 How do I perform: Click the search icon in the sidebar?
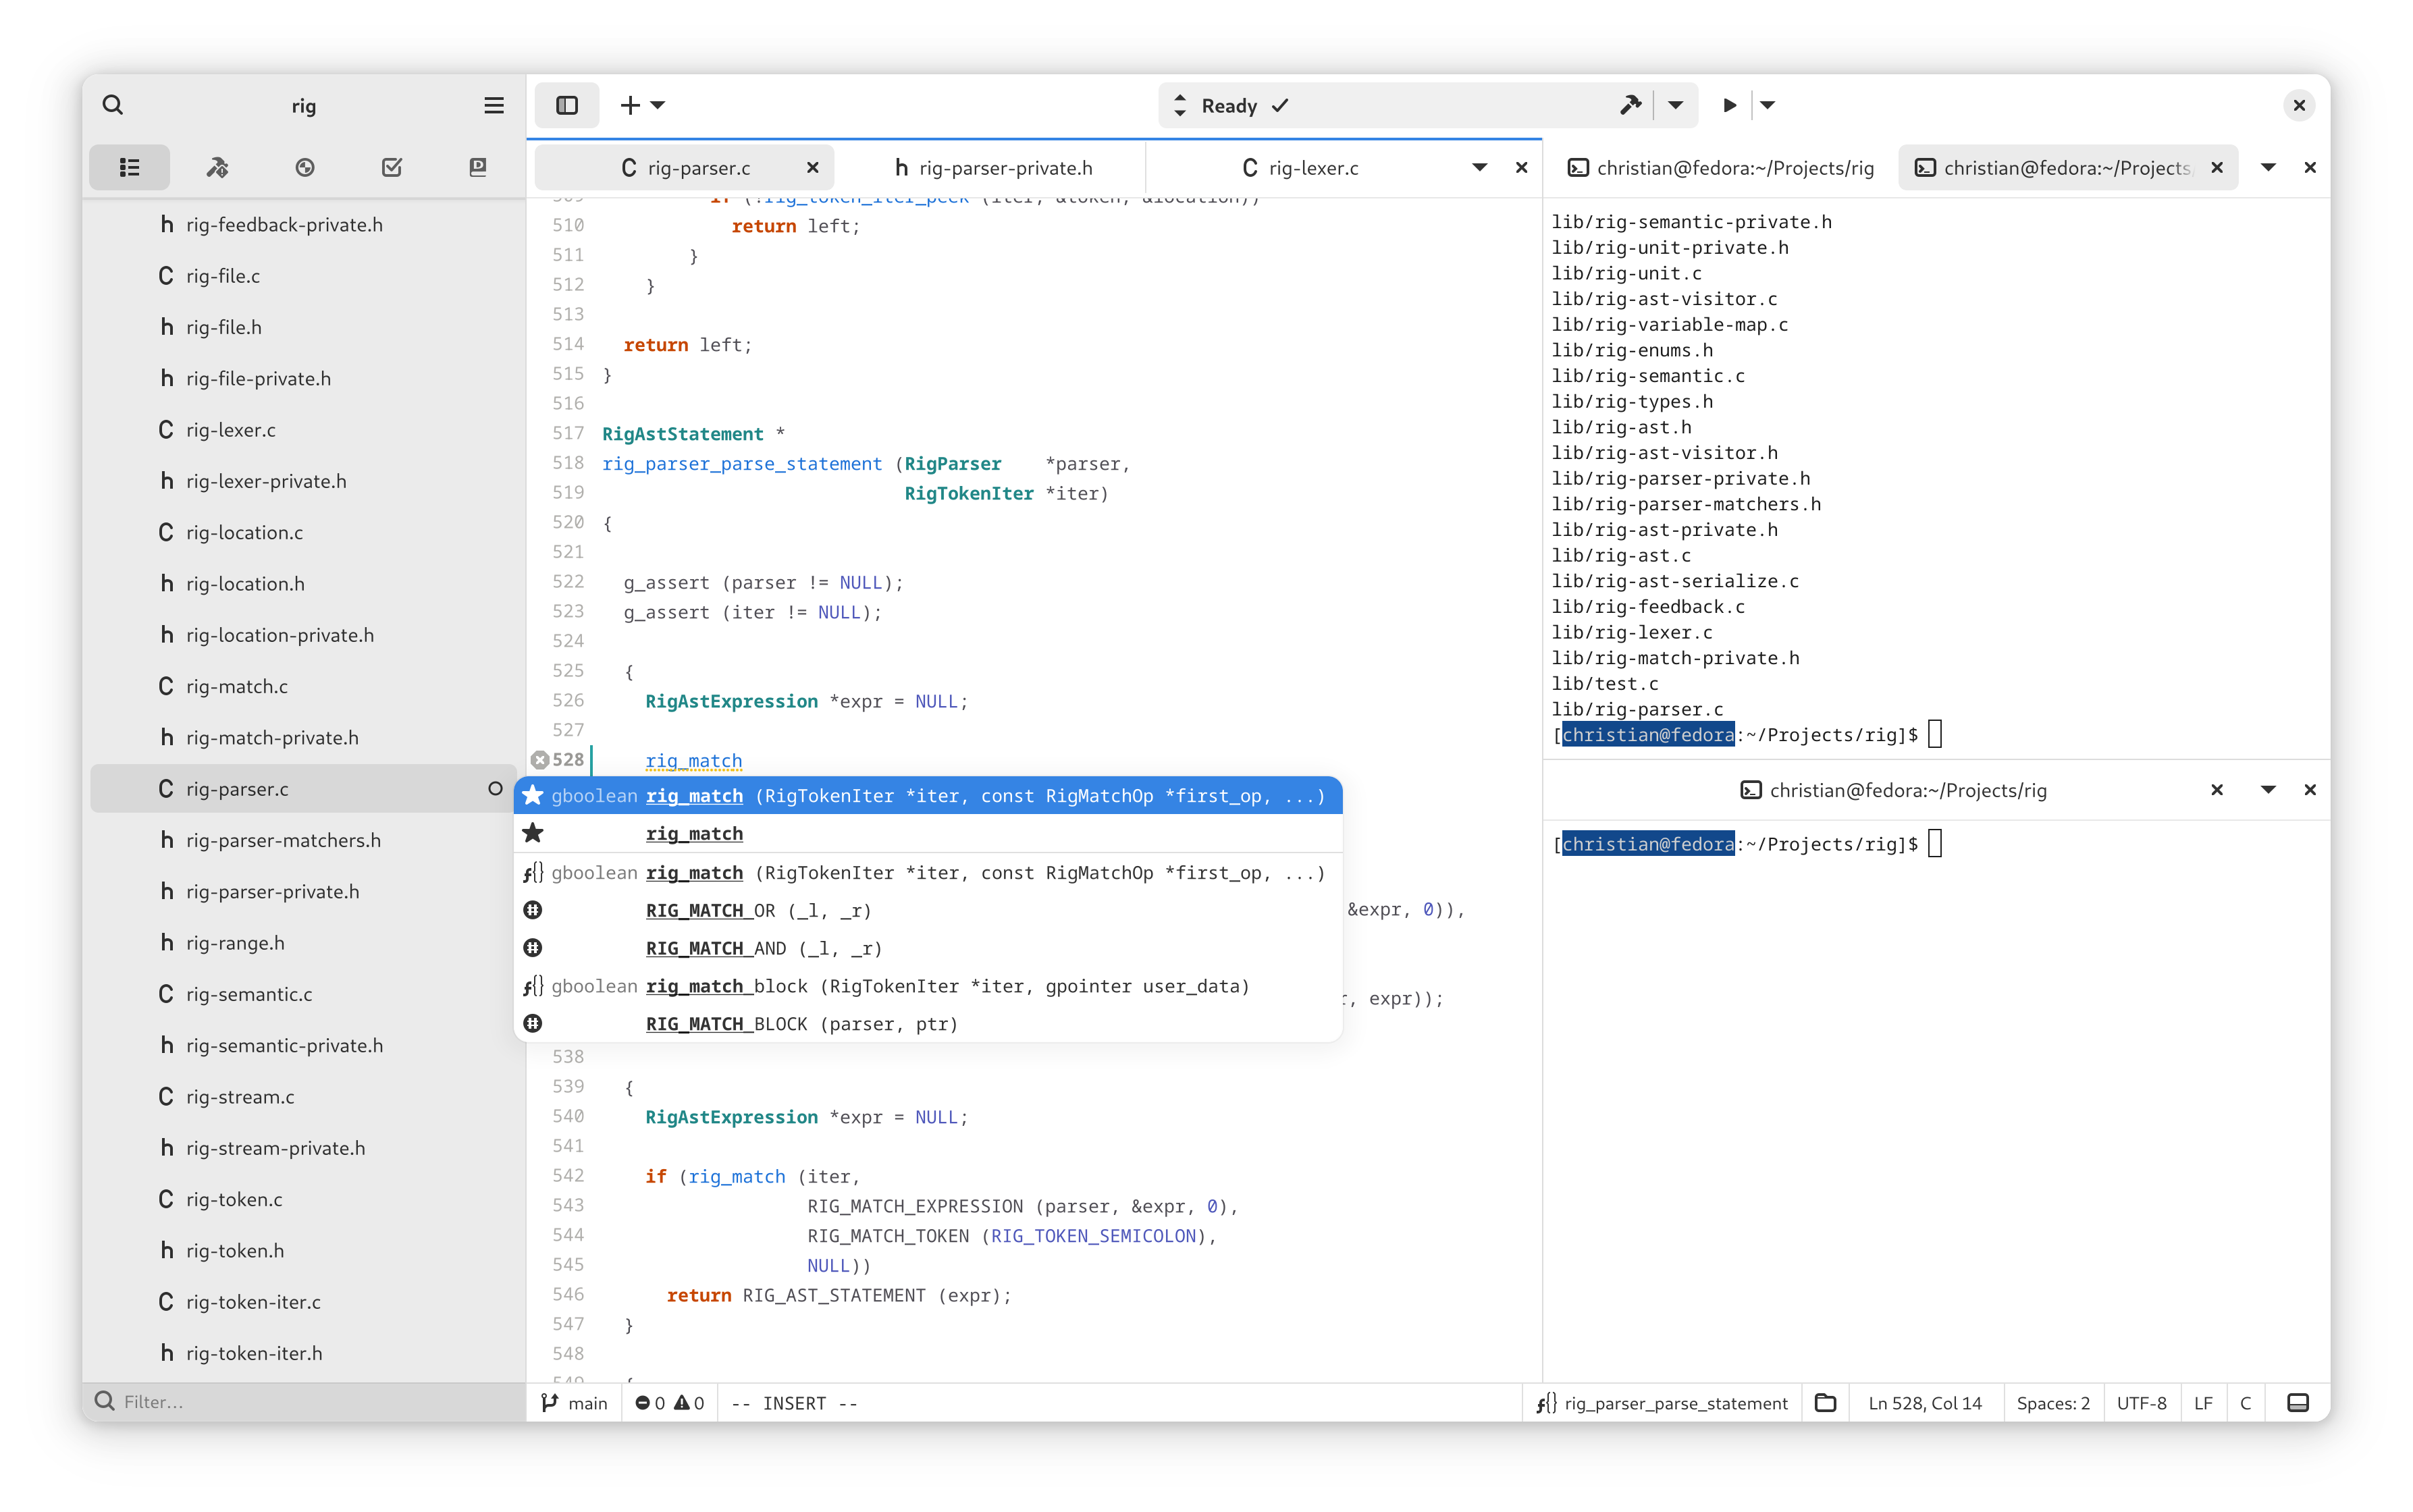[x=110, y=105]
